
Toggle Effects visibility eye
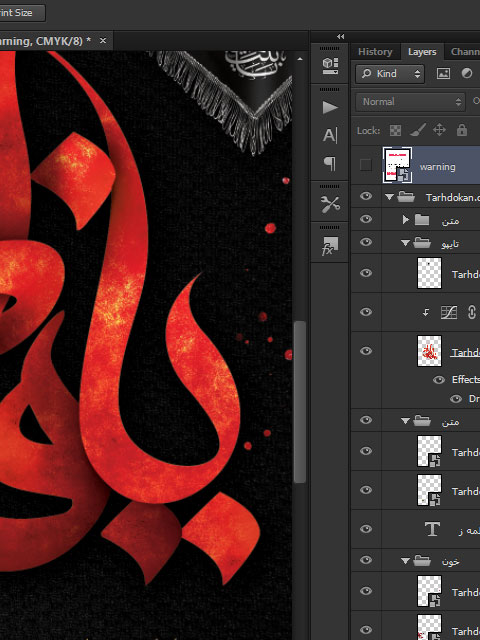coord(439,380)
